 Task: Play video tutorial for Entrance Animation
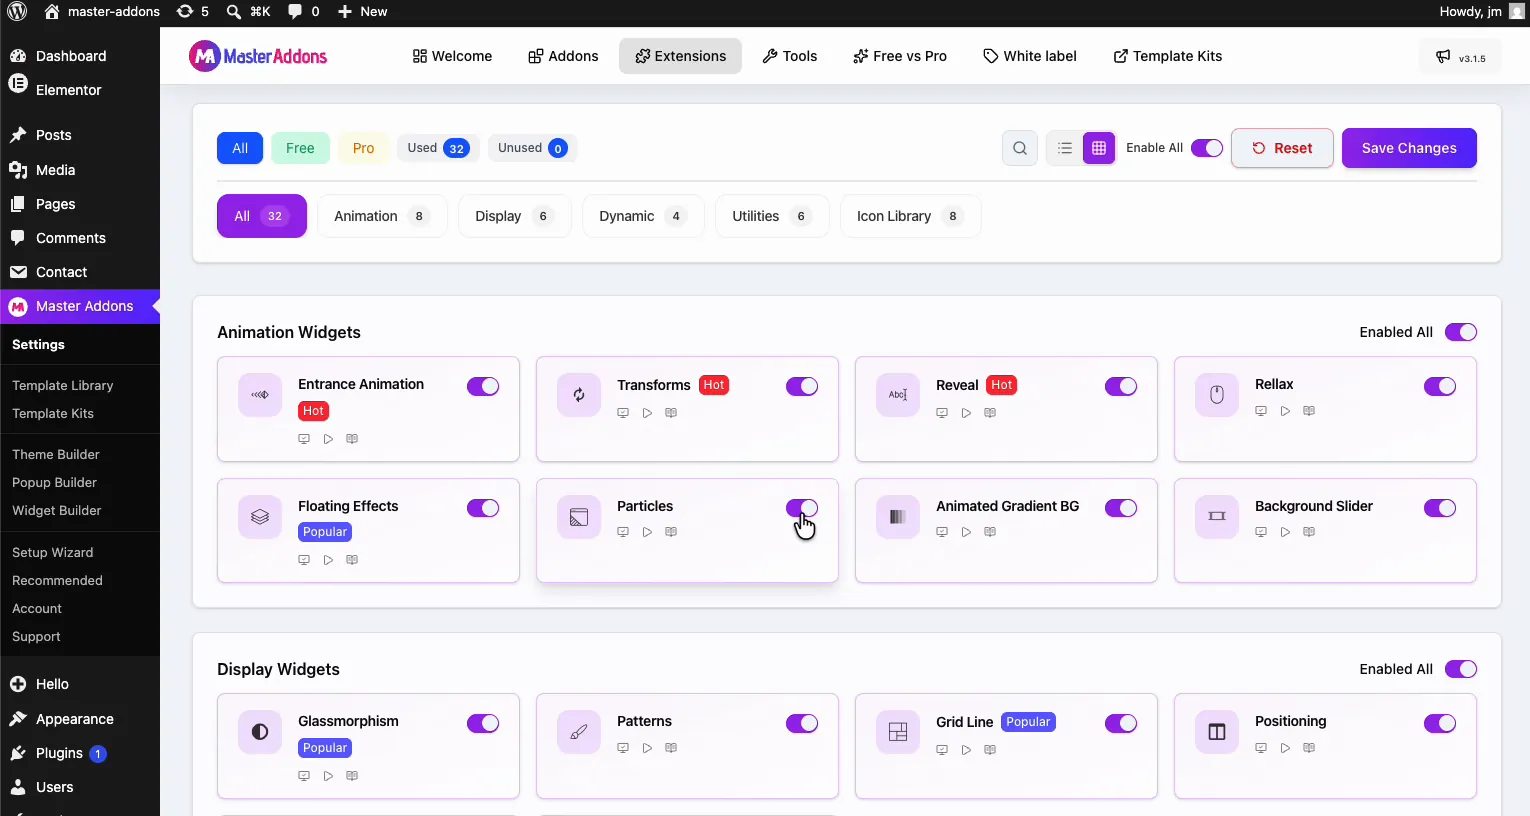pos(328,439)
